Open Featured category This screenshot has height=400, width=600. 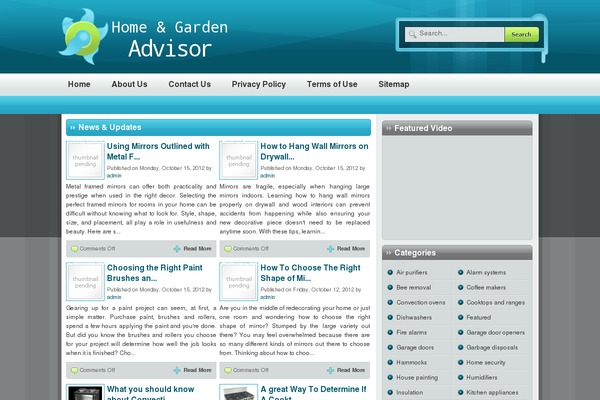(x=479, y=317)
